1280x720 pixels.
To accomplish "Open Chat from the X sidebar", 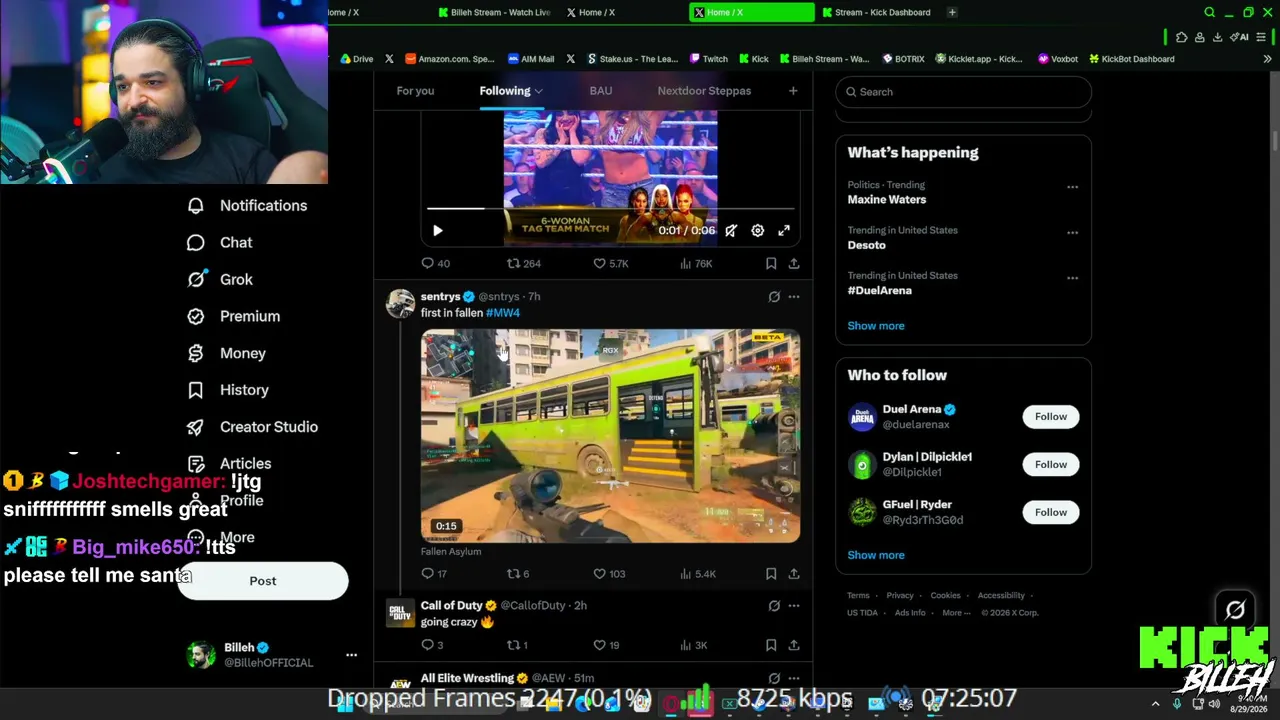I will tap(220, 243).
